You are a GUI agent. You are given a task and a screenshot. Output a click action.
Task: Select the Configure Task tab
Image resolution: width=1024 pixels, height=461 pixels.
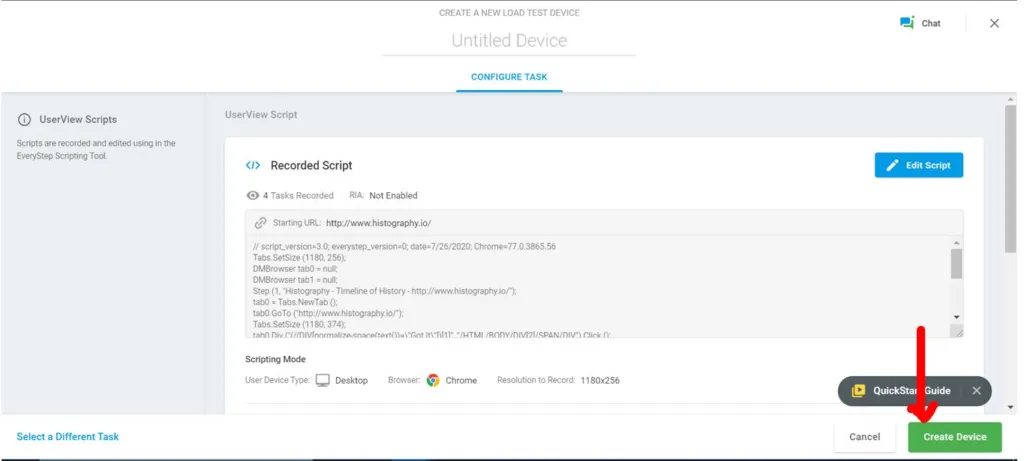(x=509, y=77)
